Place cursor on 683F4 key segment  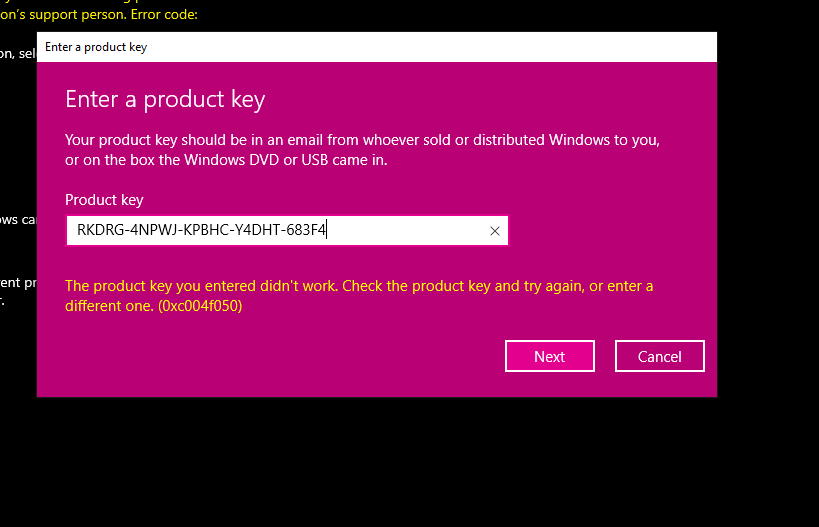306,231
